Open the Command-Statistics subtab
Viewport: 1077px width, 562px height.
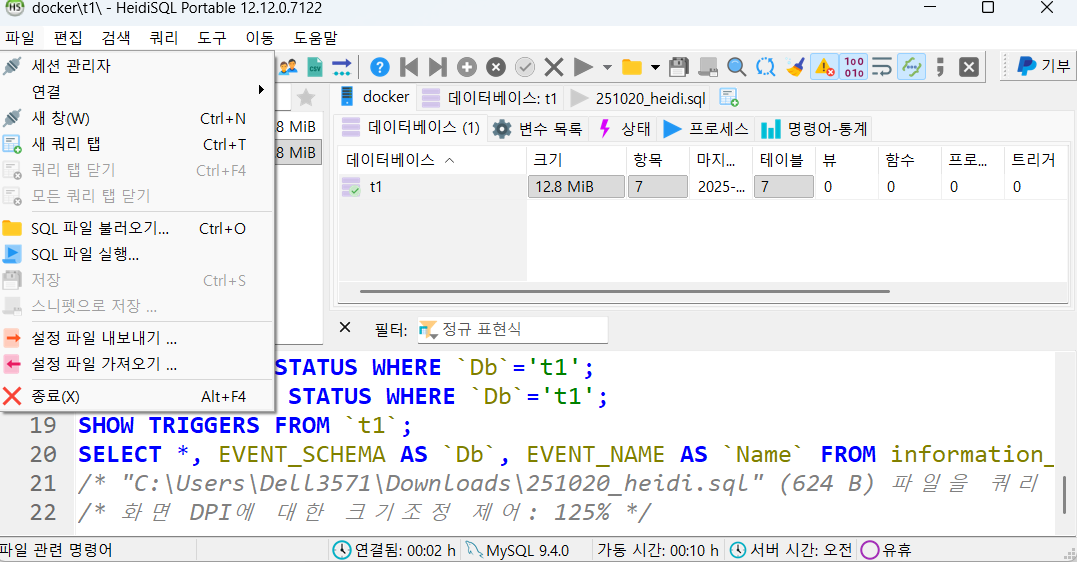(x=814, y=128)
